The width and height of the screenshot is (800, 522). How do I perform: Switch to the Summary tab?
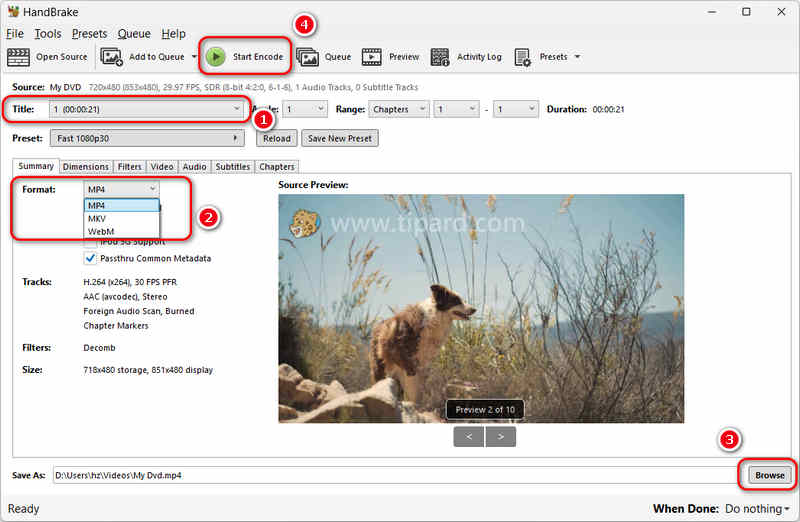(36, 166)
